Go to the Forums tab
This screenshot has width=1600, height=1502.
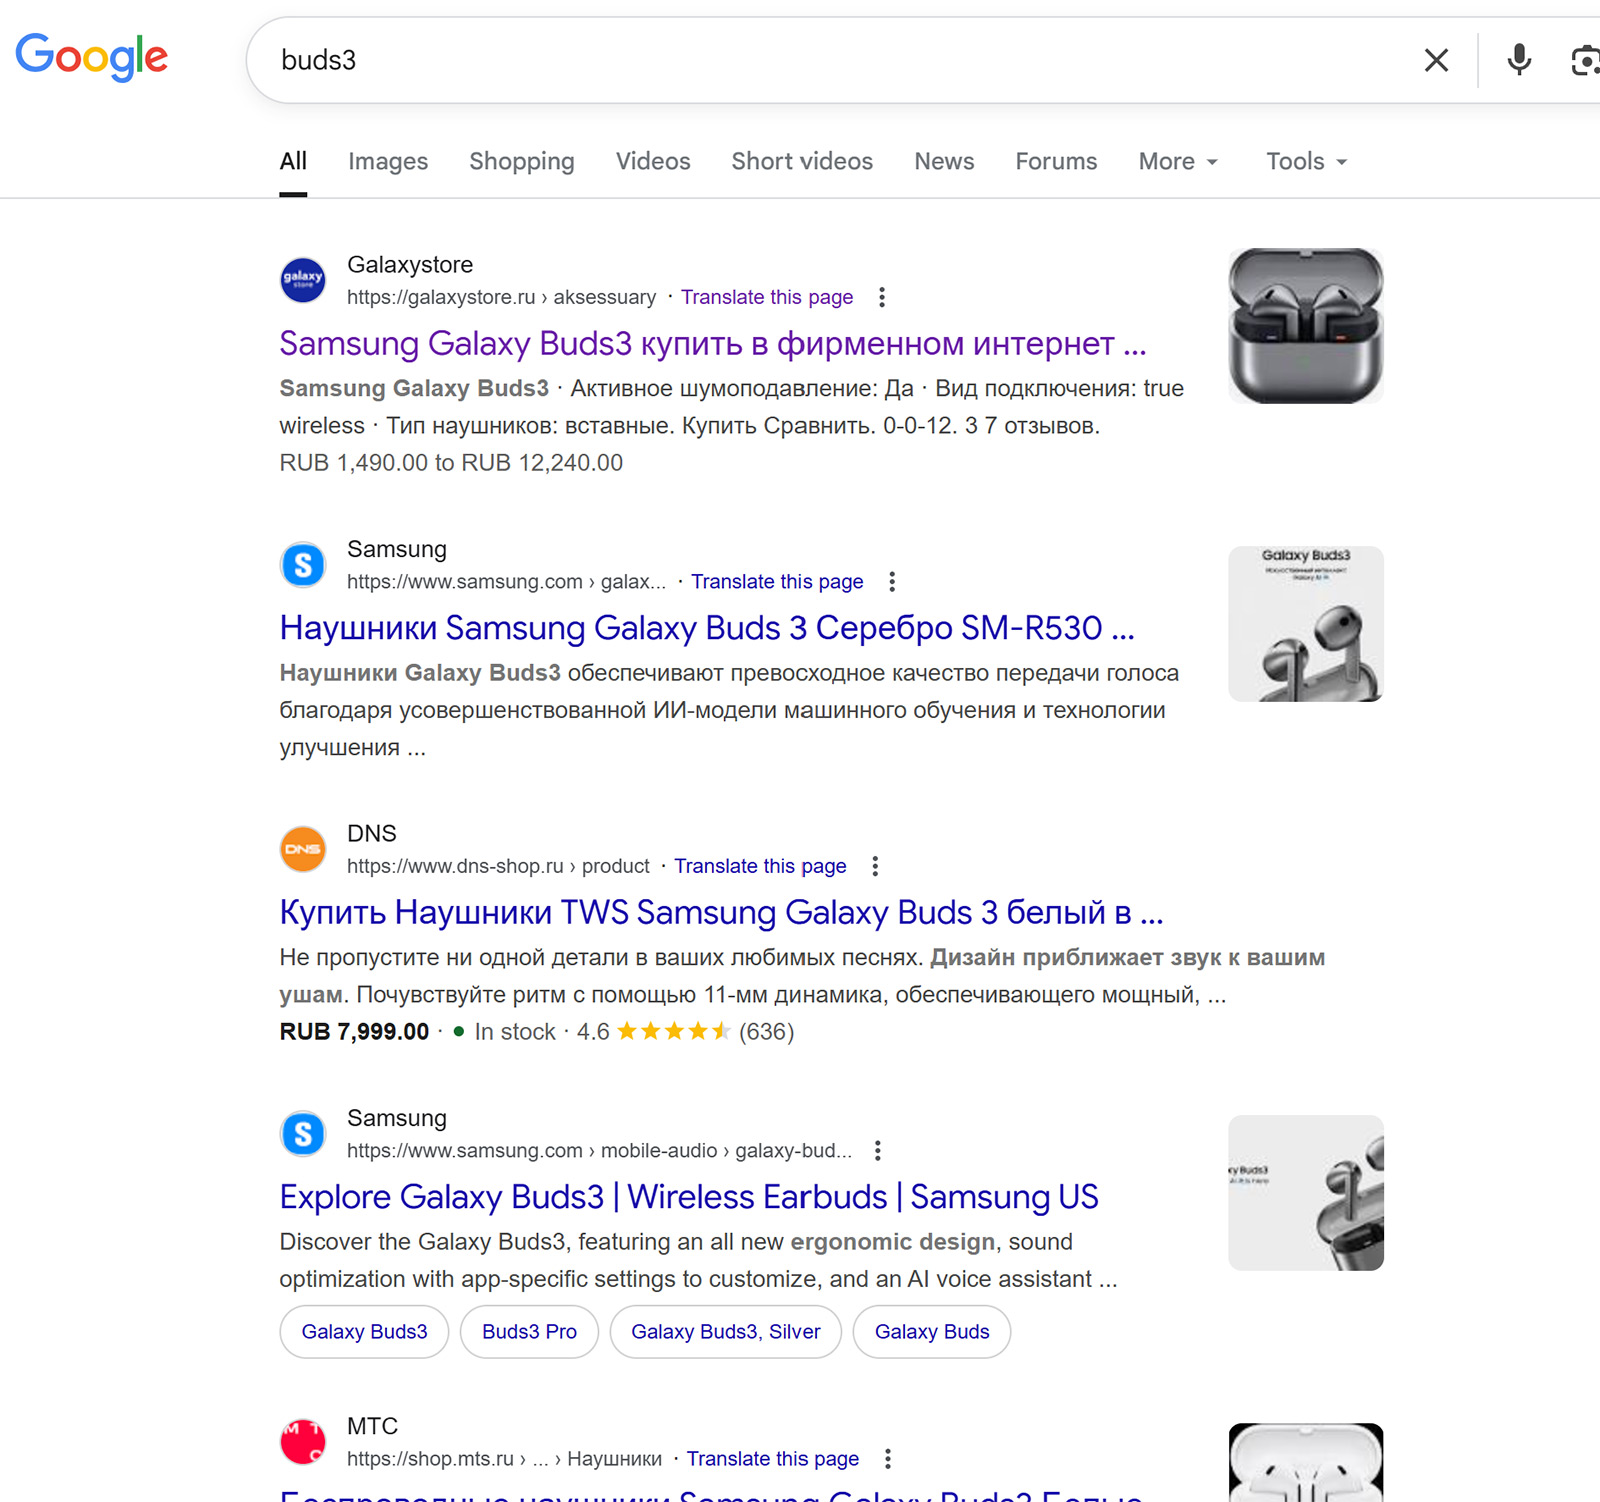pos(1056,162)
